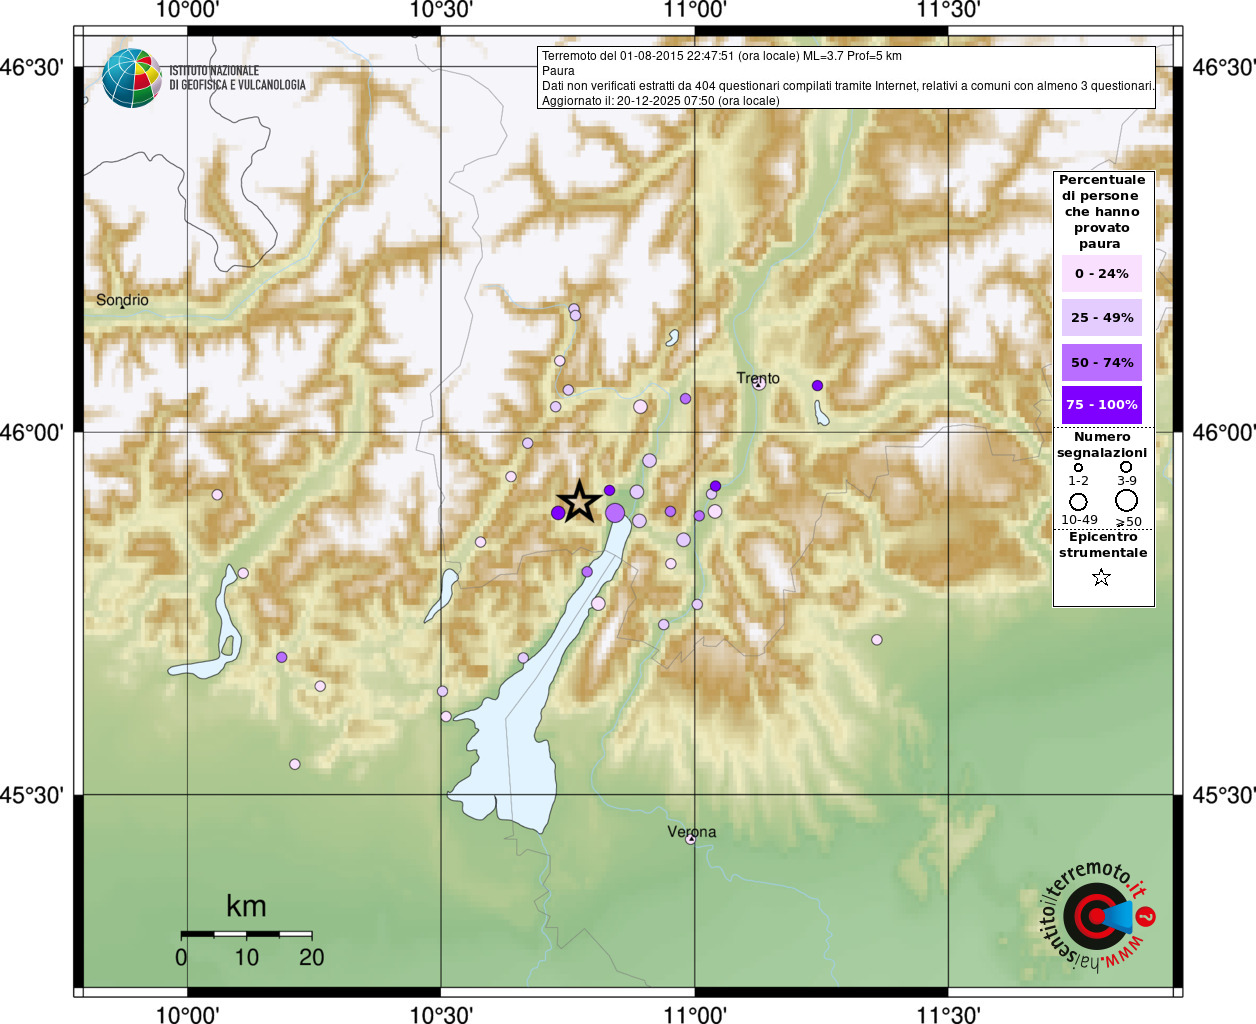Click the 'Terremoto del 01-08-2015' header line
Image resolution: width=1256 pixels, height=1024 pixels.
point(722,56)
